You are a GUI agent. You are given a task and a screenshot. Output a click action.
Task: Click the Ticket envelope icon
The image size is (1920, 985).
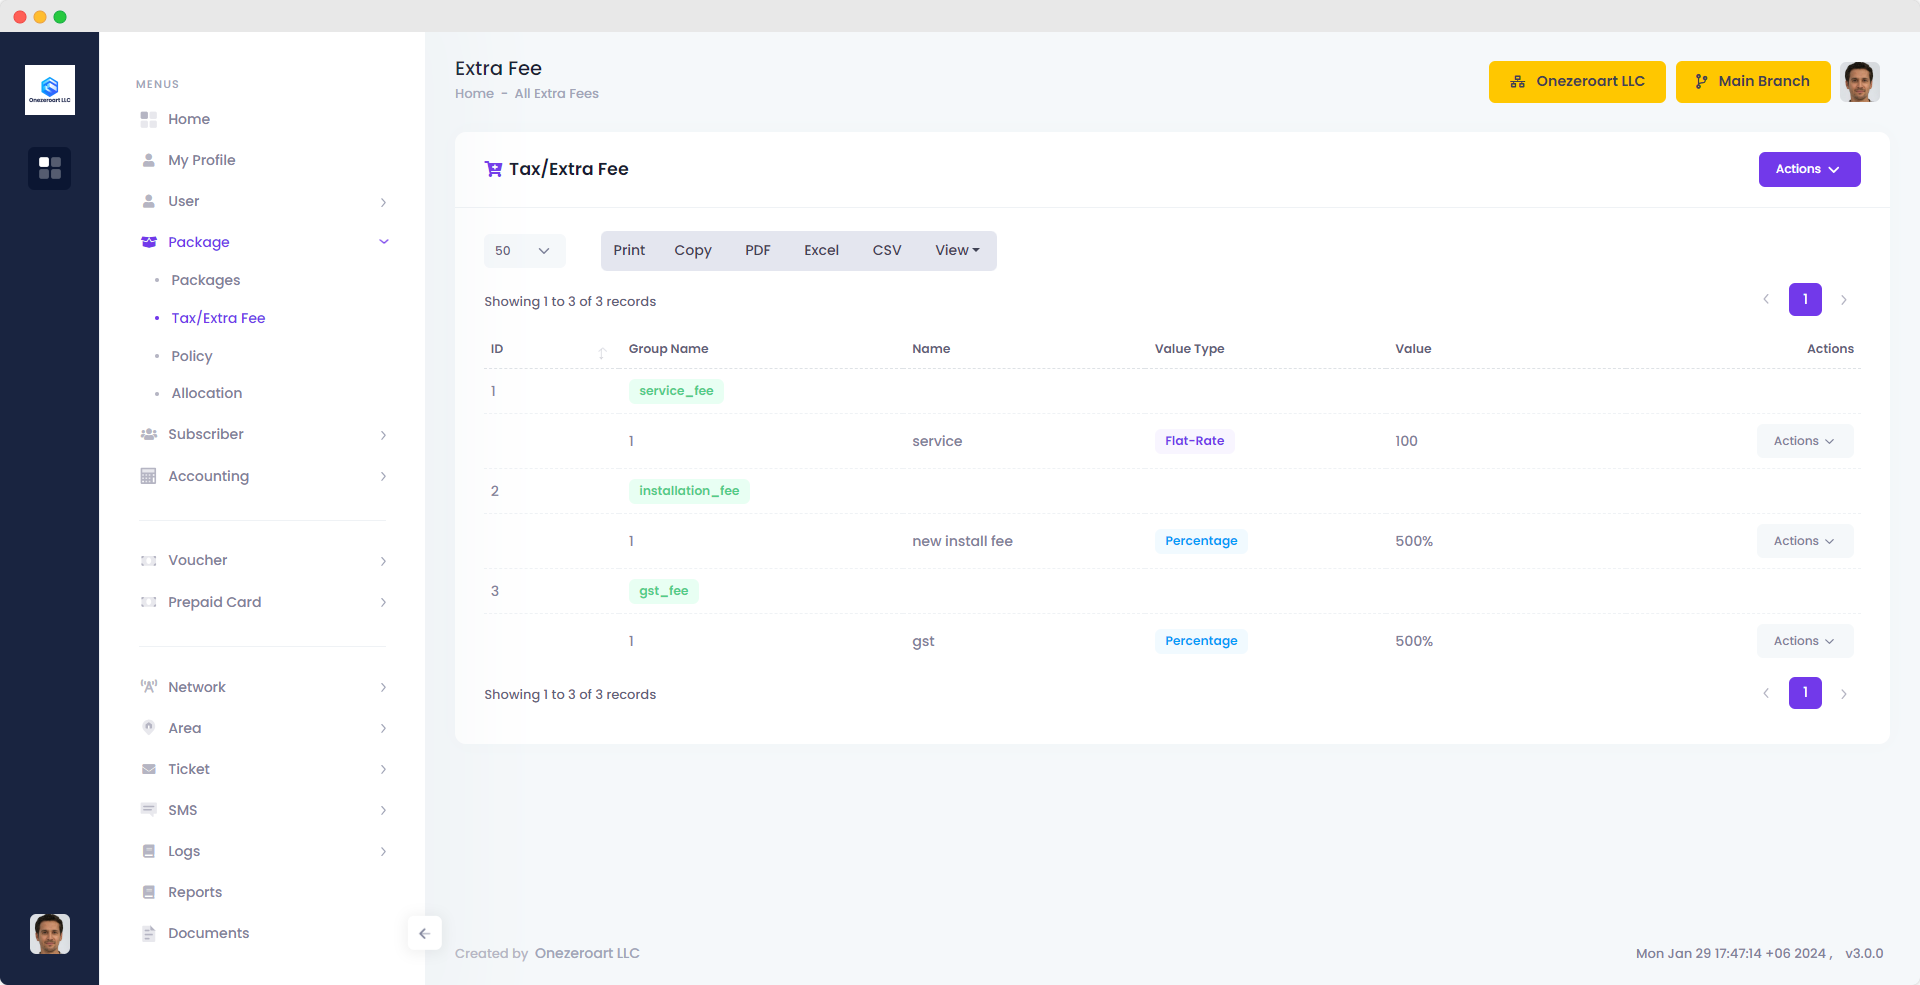click(149, 769)
